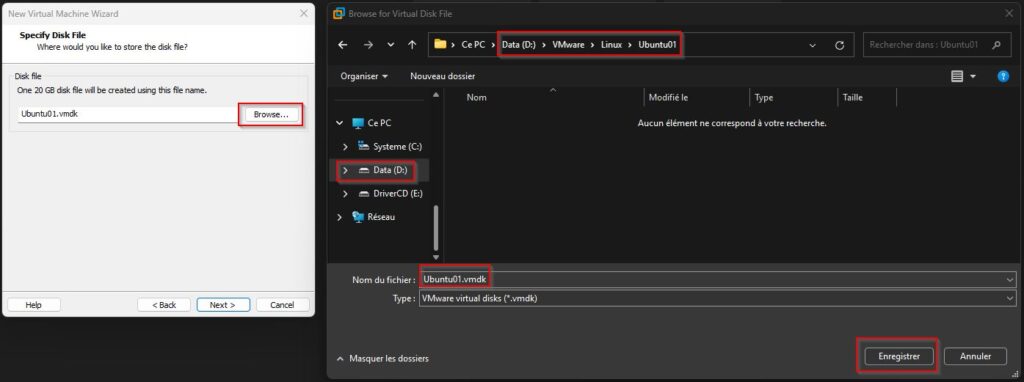This screenshot has height=382, width=1024.
Task: Go up one folder level
Action: [412, 45]
